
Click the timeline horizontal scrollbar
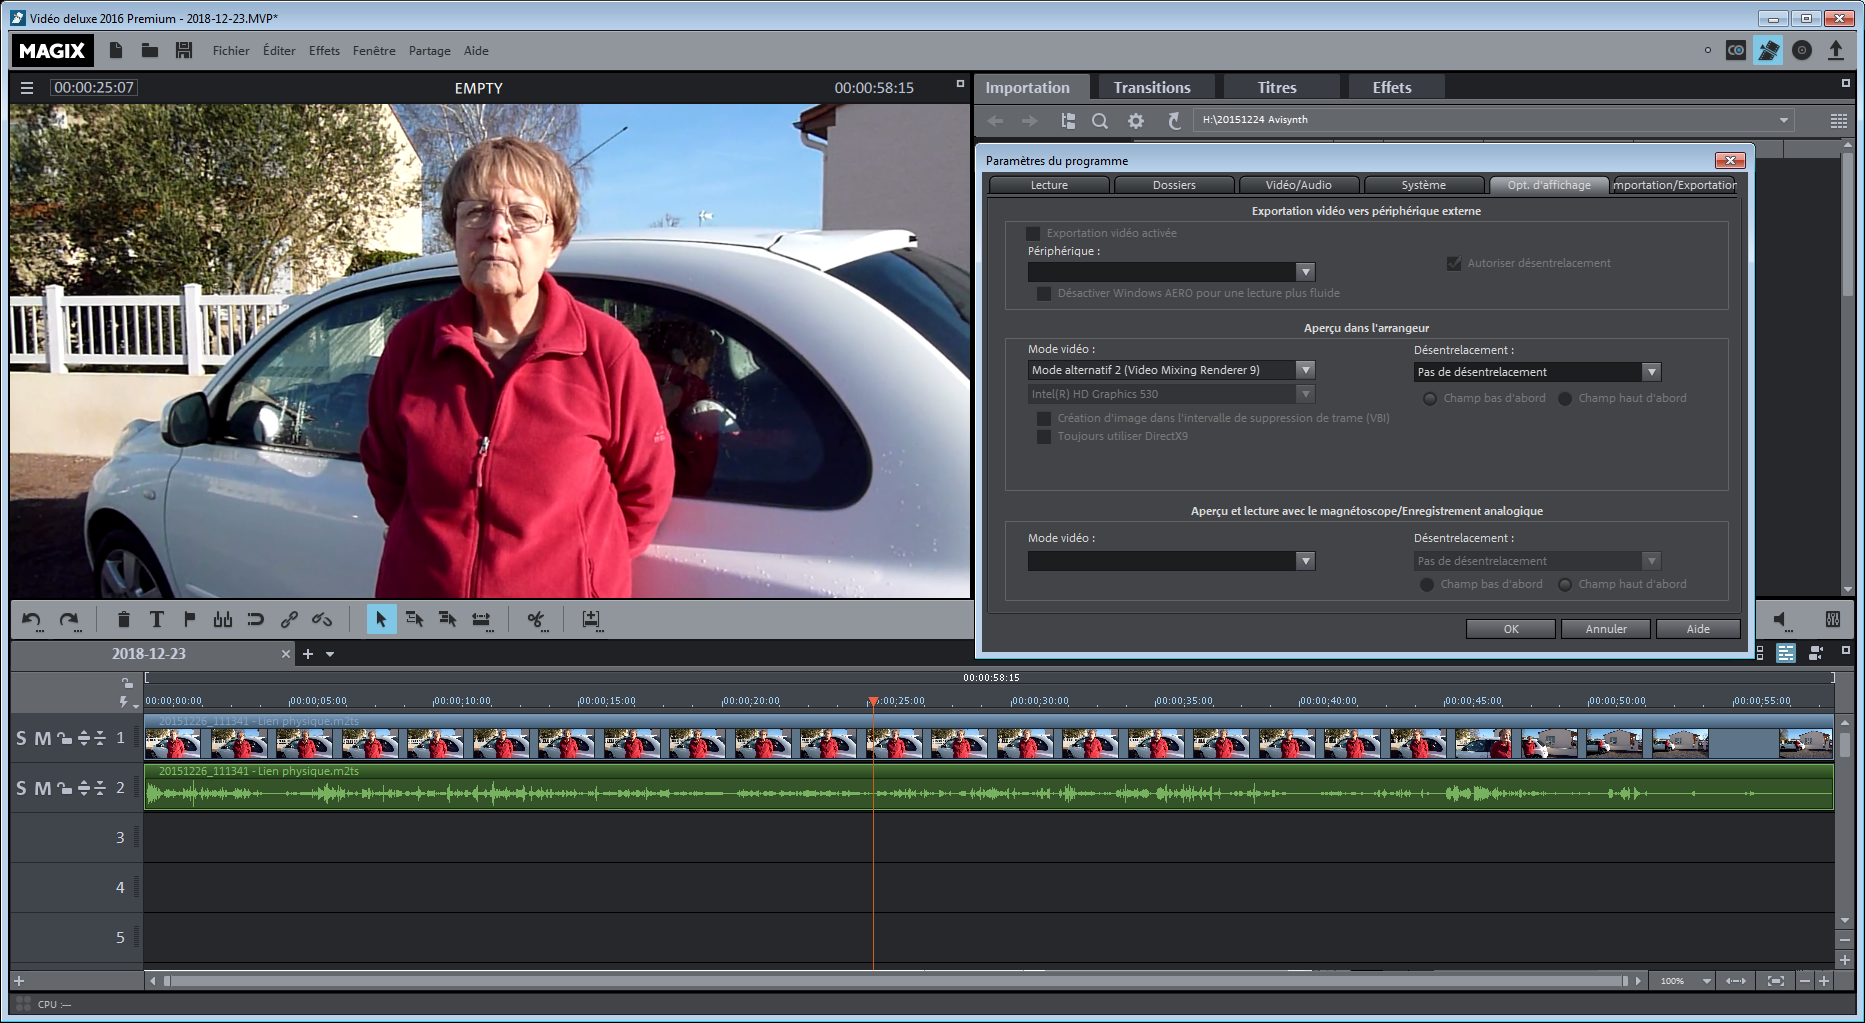(897, 981)
